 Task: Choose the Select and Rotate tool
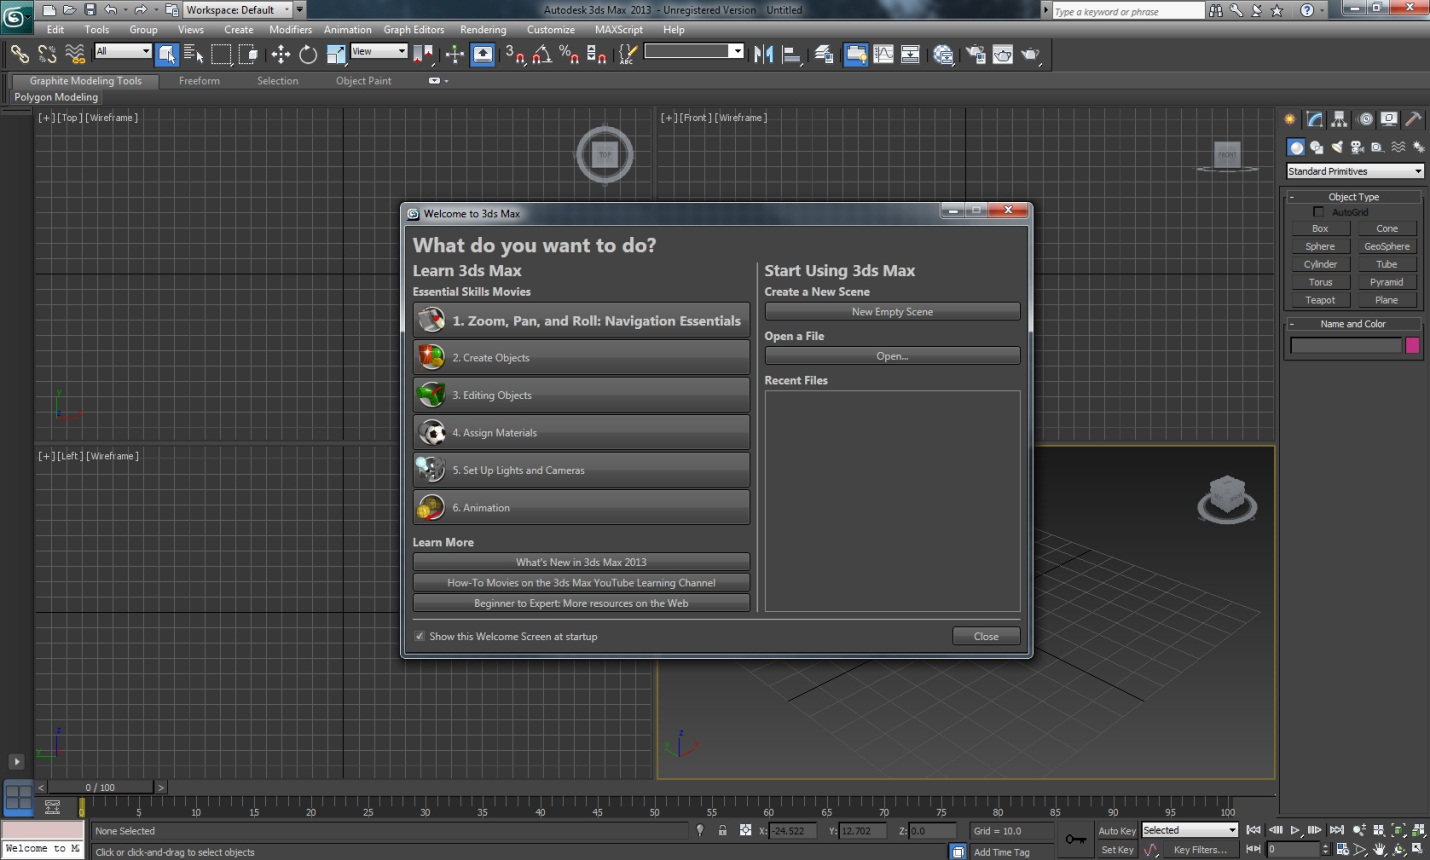pyautogui.click(x=308, y=54)
